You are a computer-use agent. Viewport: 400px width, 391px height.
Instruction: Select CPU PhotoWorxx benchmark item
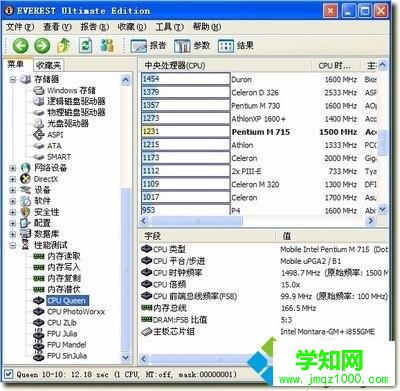pyautogui.click(x=69, y=312)
